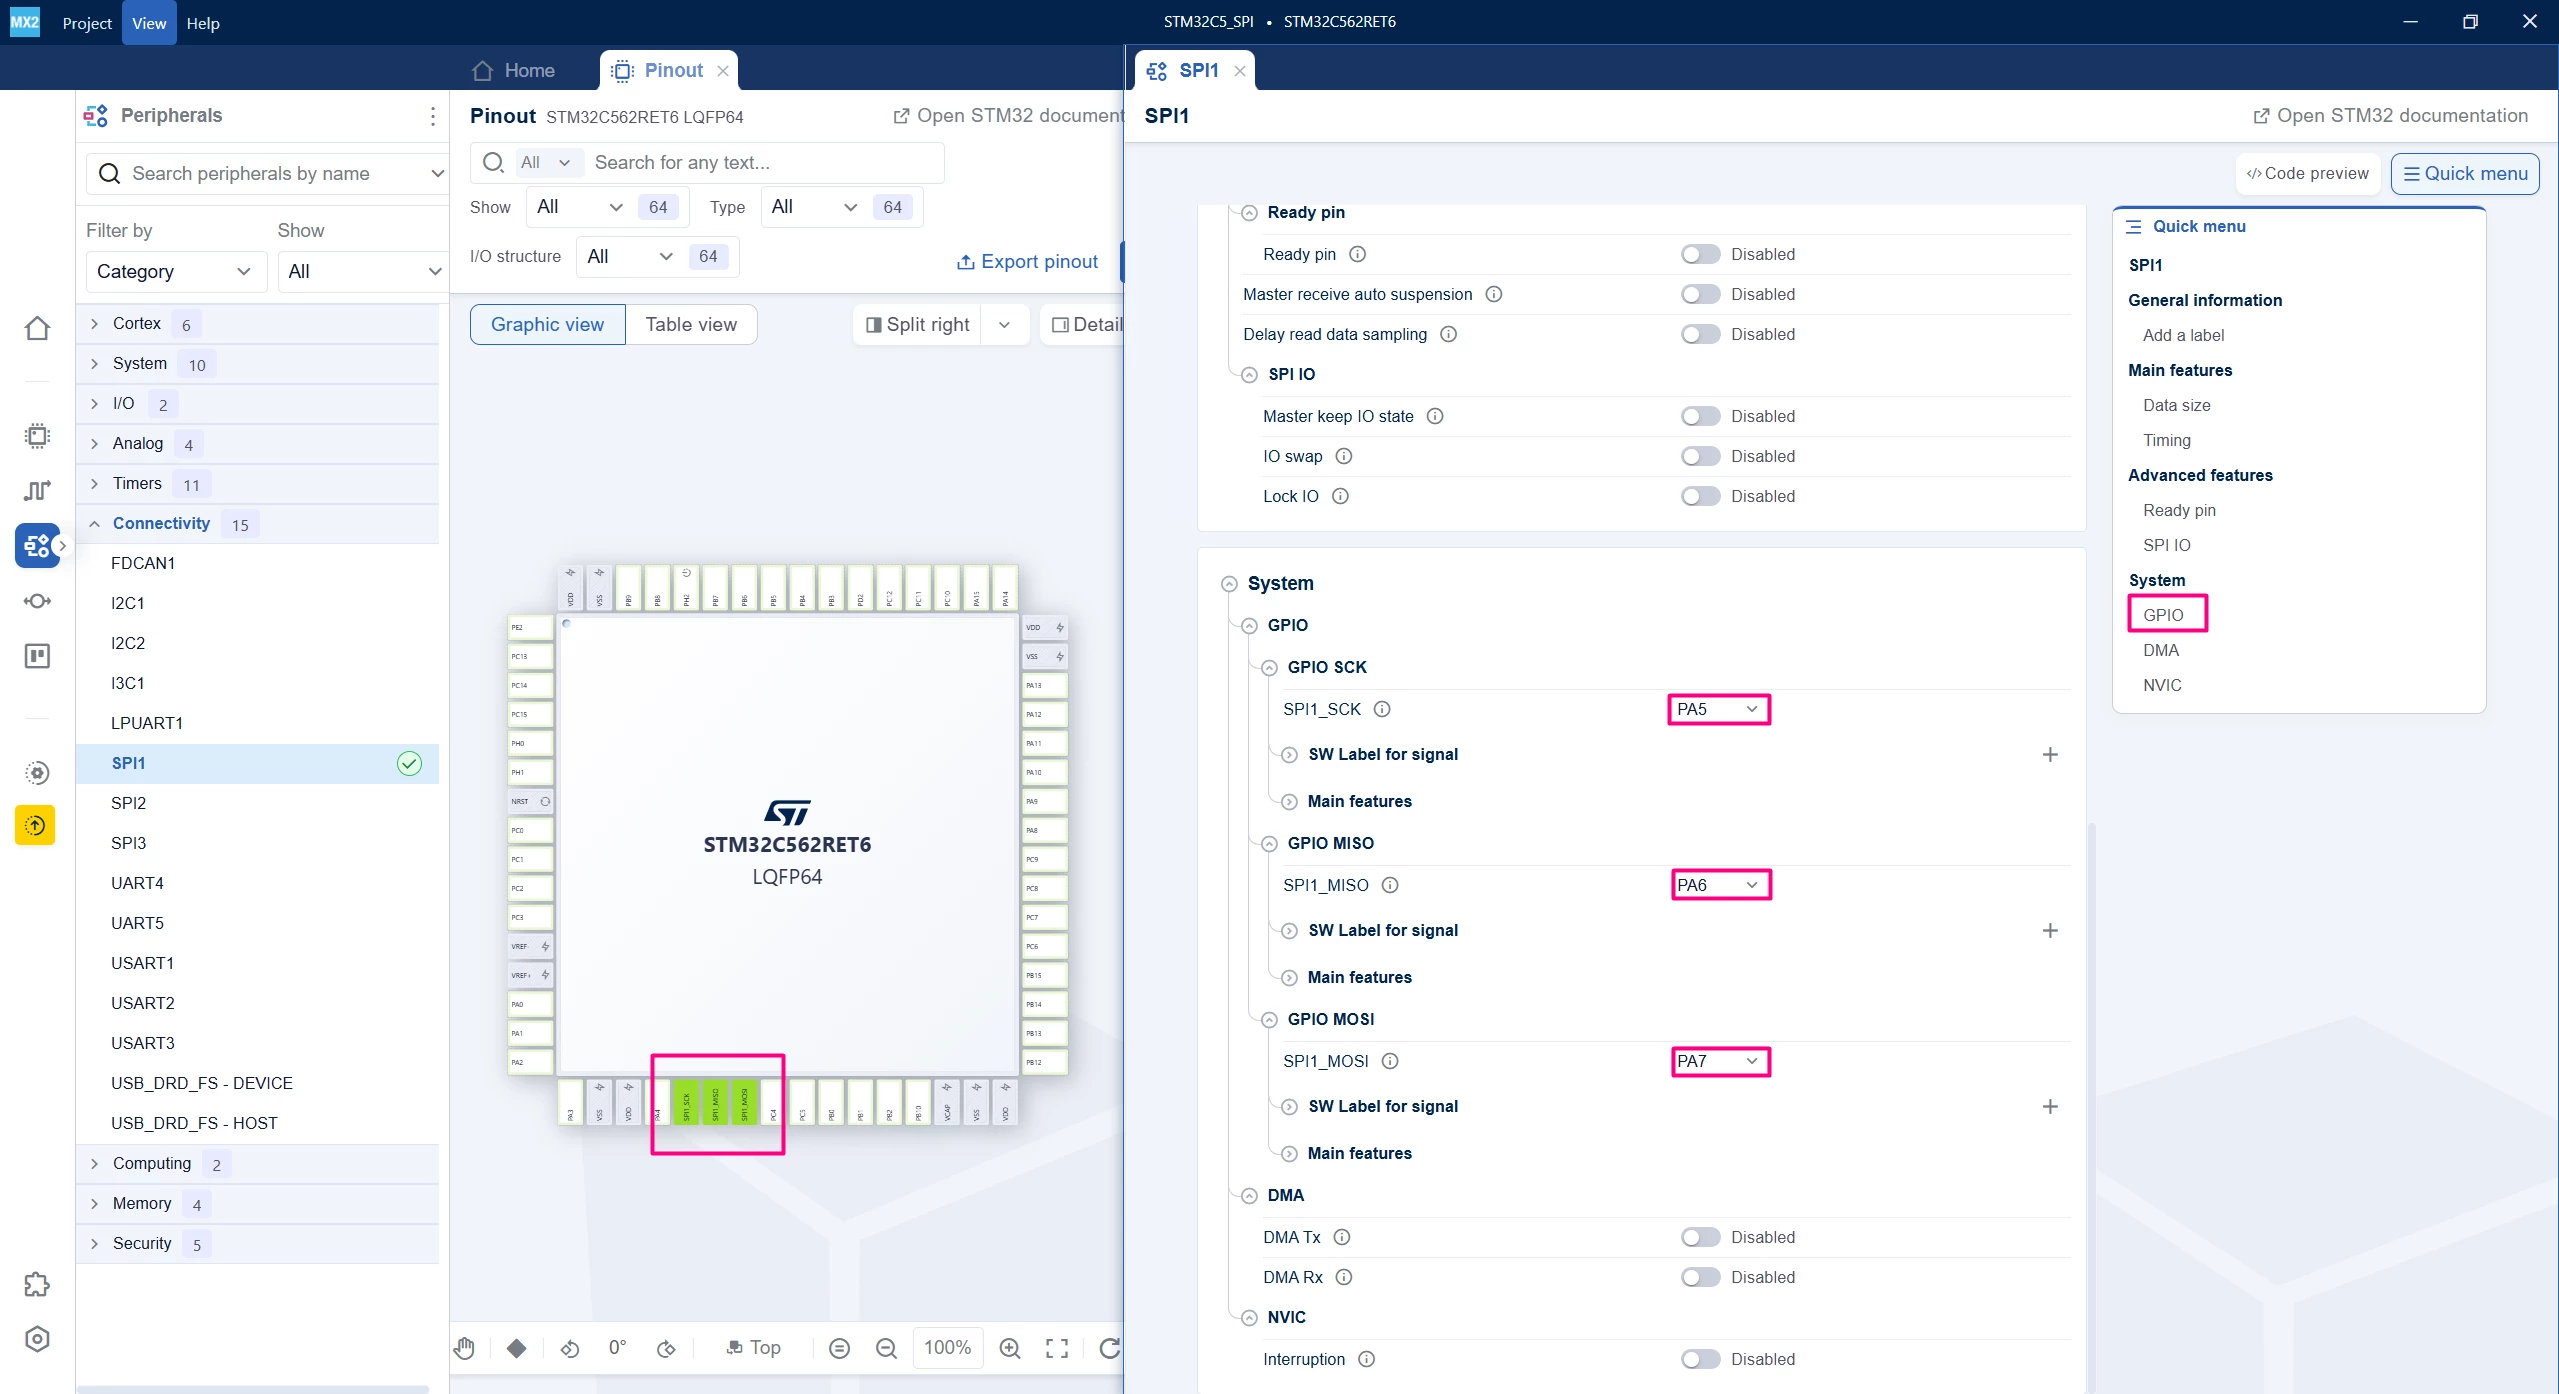Toggle the IO swap switch
The width and height of the screenshot is (2559, 1394).
1700,456
